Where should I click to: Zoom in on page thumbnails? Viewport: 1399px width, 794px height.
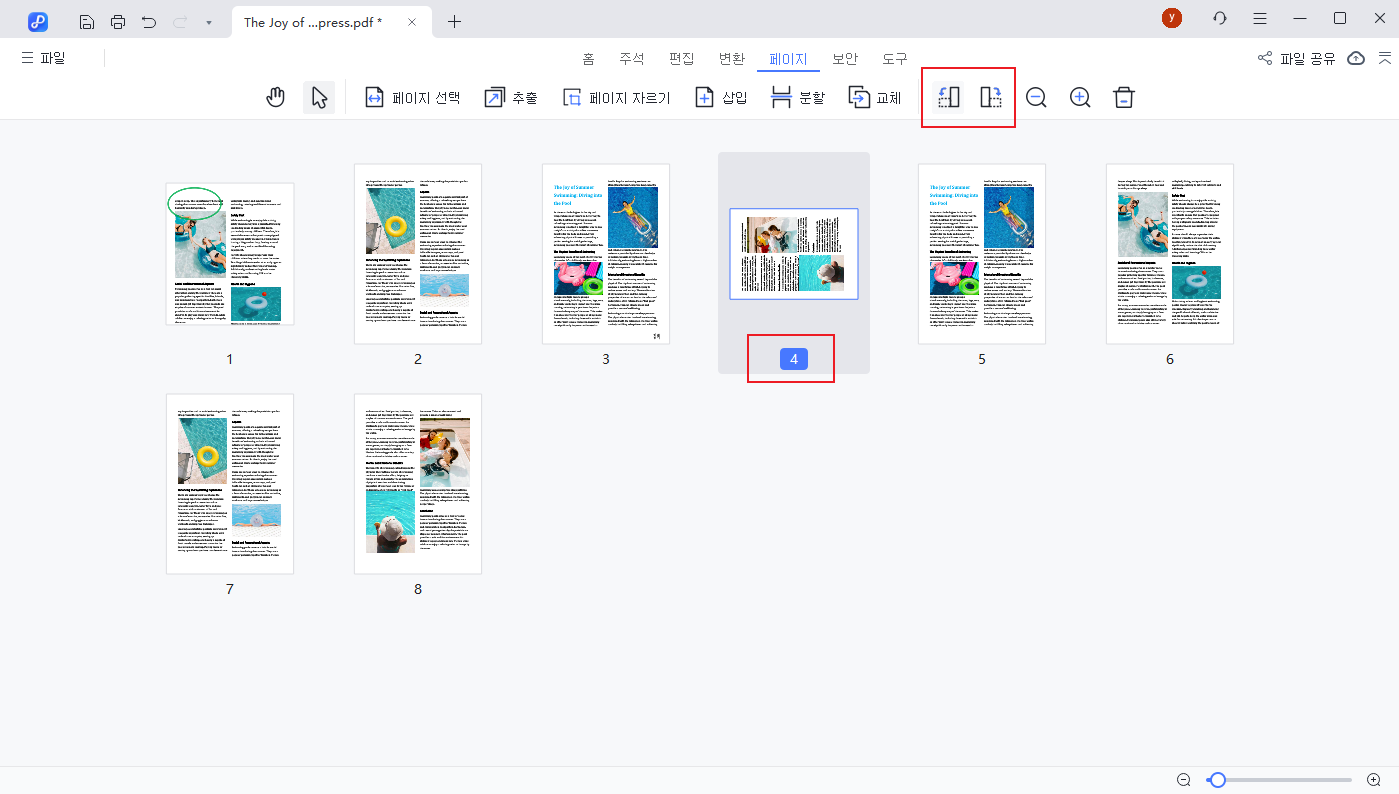point(1079,97)
